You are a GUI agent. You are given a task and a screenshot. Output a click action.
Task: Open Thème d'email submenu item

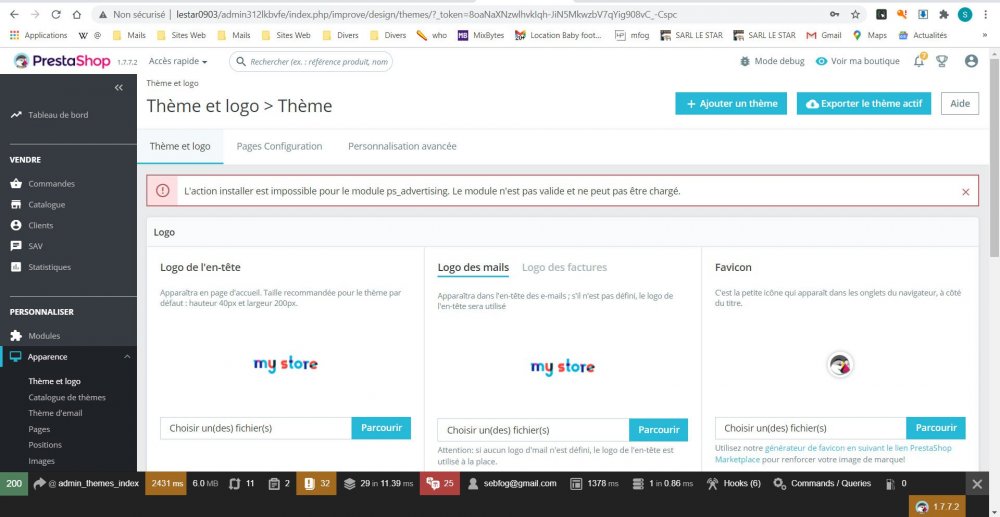coord(55,413)
